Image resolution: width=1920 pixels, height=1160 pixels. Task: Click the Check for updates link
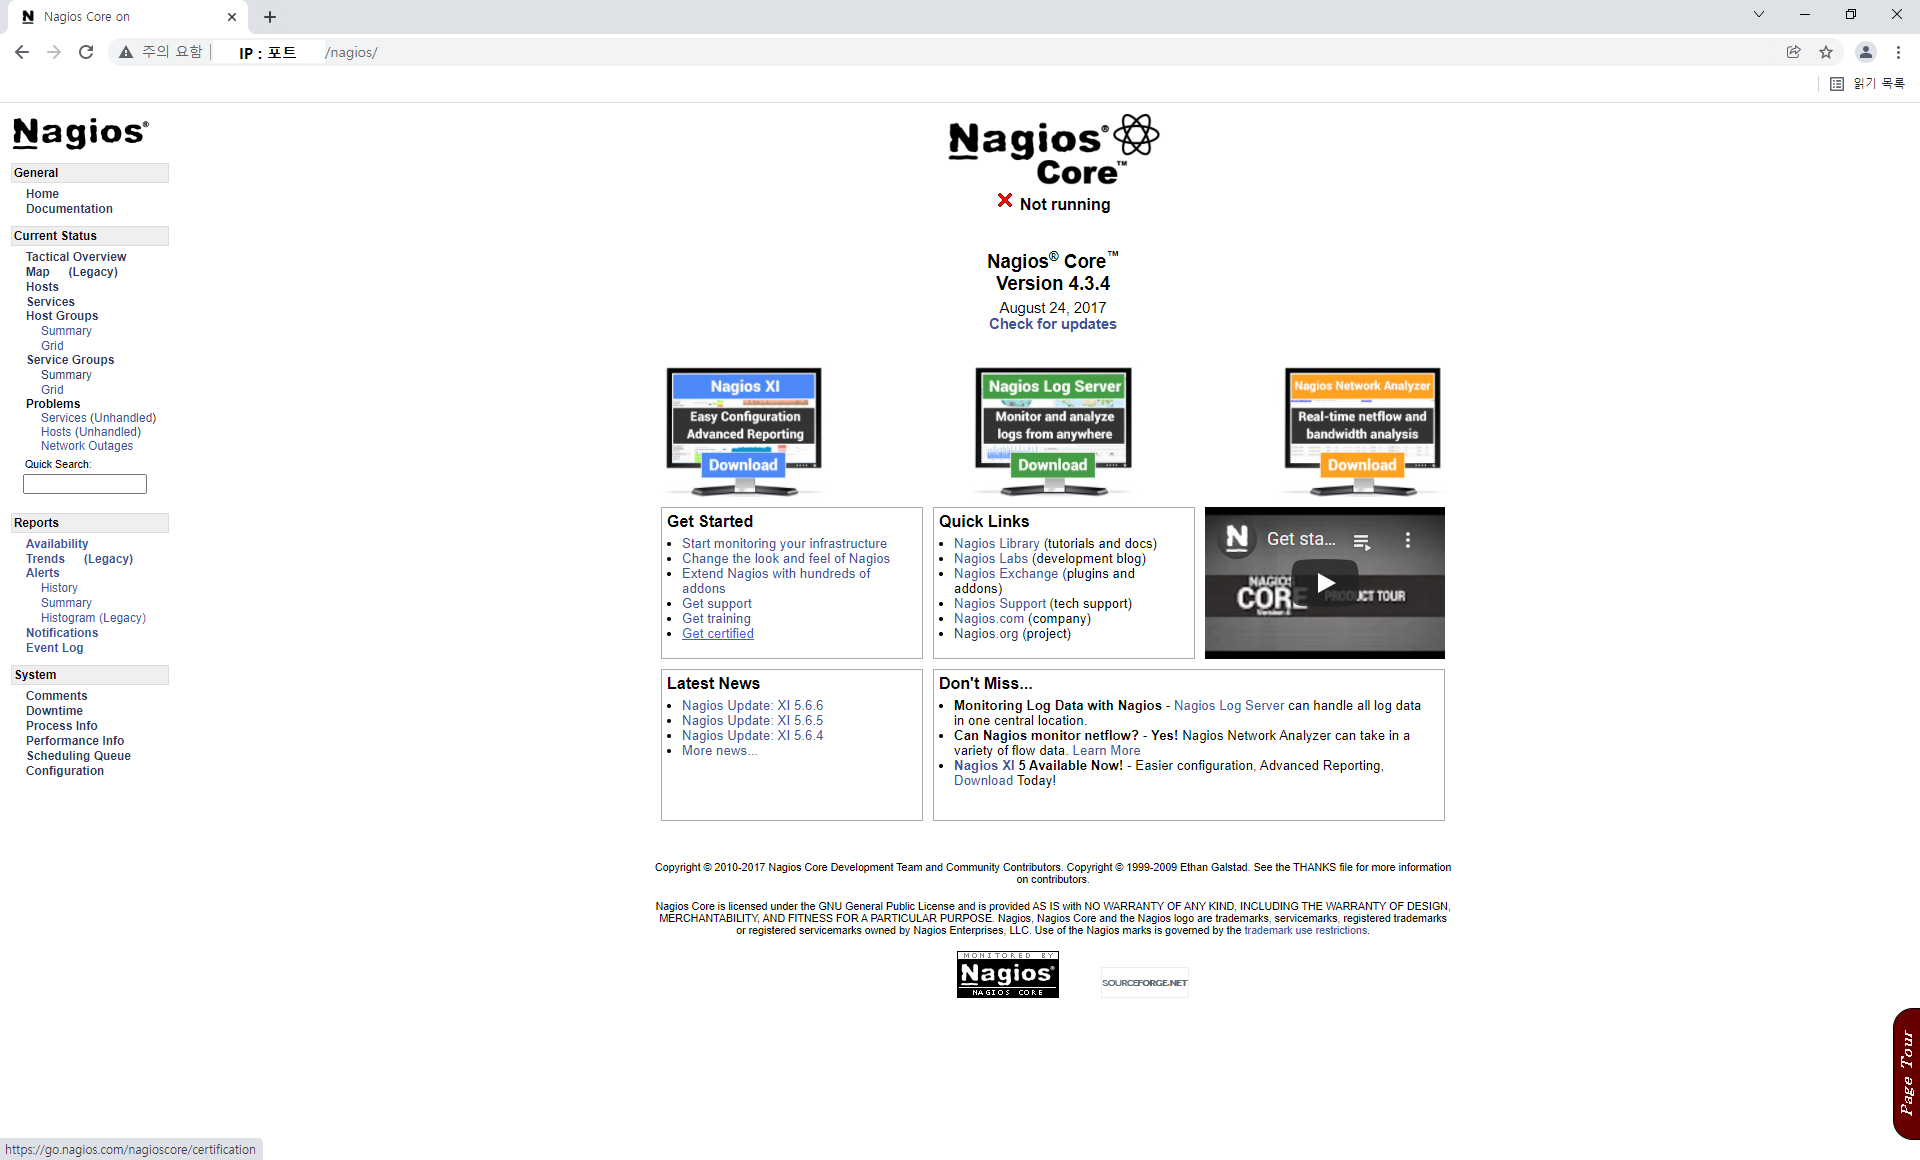coord(1052,324)
